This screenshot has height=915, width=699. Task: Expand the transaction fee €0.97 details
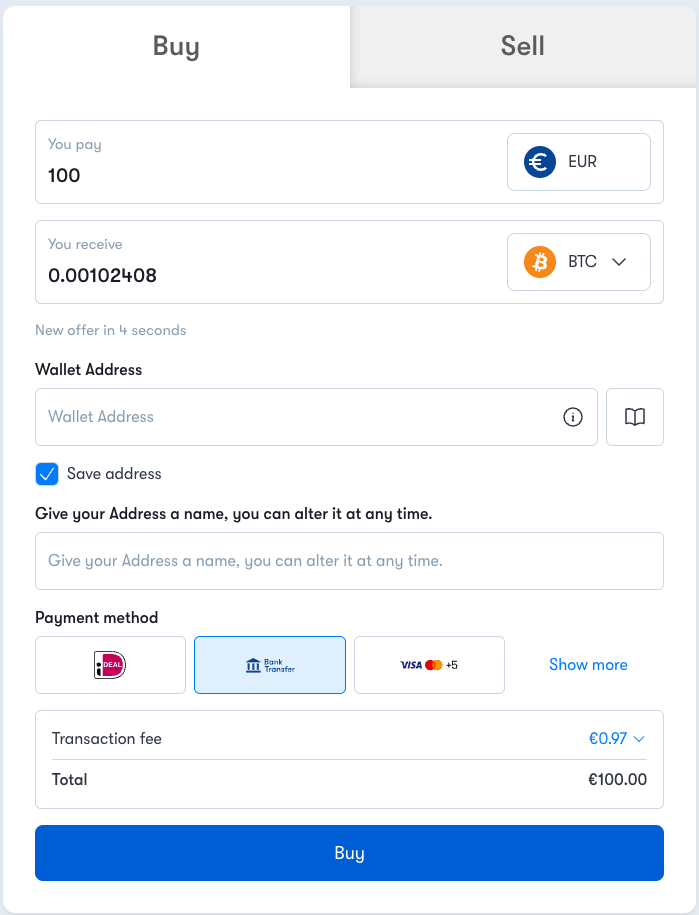[616, 739]
